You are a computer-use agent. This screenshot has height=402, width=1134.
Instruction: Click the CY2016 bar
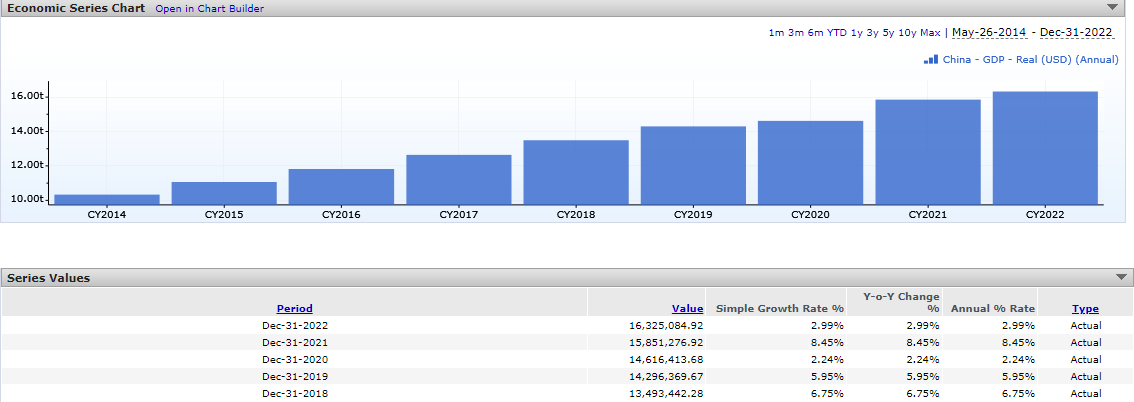click(341, 187)
